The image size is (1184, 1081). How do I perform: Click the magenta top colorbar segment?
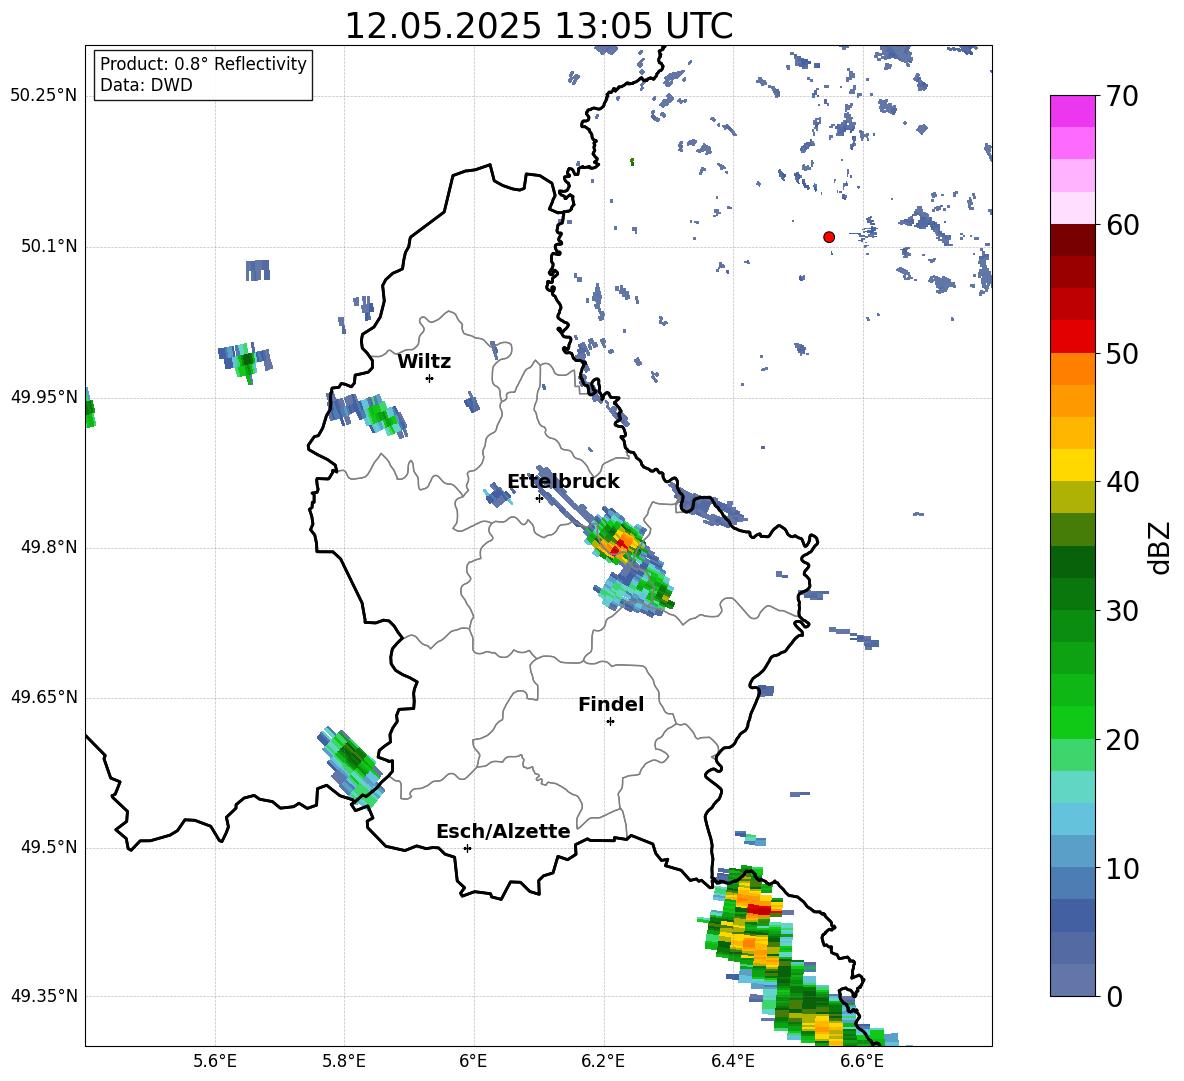click(1072, 112)
